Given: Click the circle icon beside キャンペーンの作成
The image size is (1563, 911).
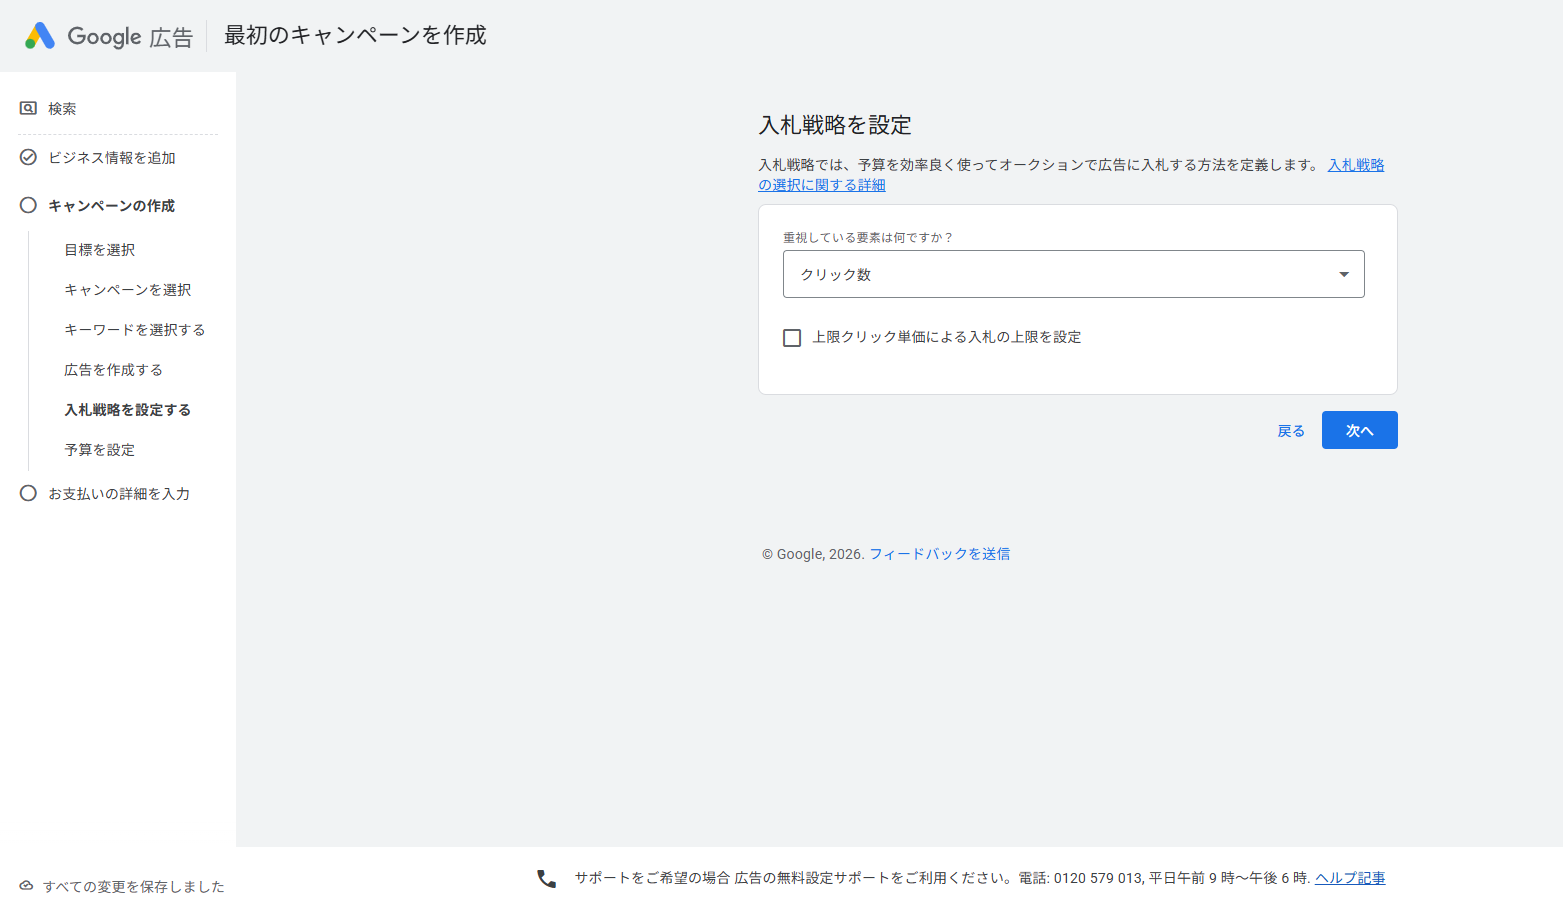Looking at the screenshot, I should tap(28, 205).
